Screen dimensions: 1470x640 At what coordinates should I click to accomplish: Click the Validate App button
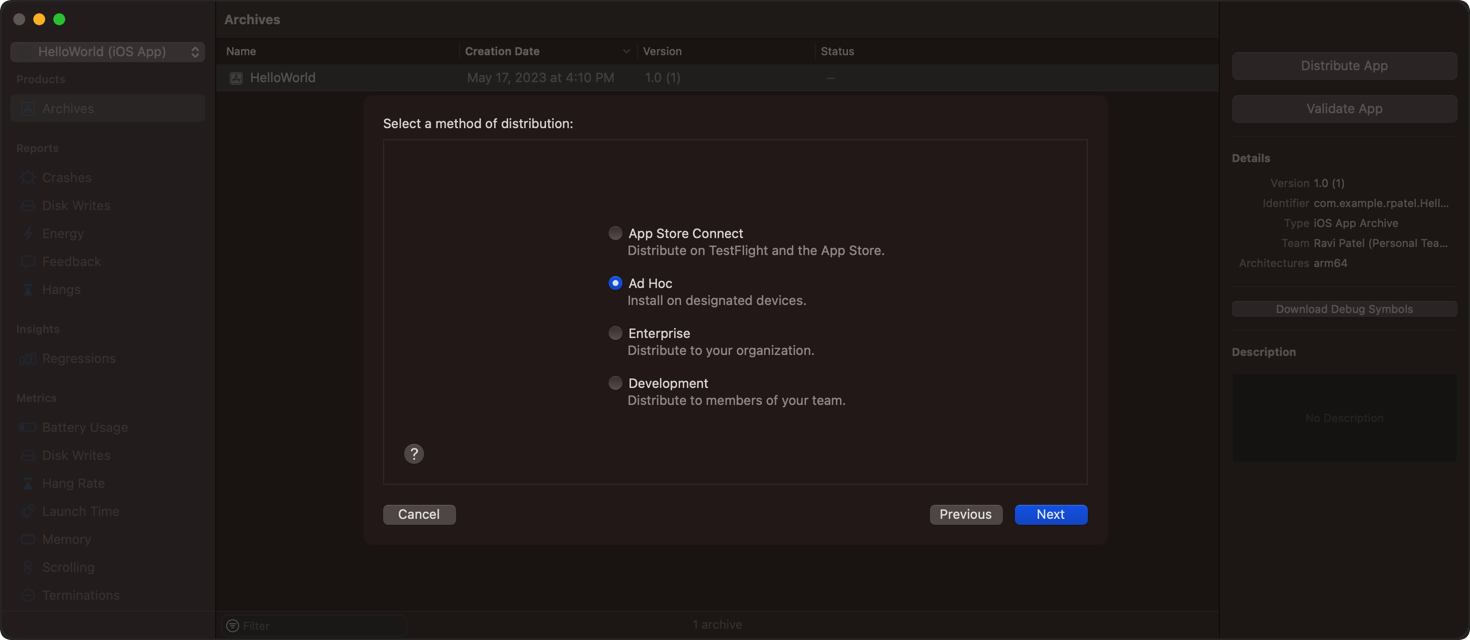[1344, 109]
